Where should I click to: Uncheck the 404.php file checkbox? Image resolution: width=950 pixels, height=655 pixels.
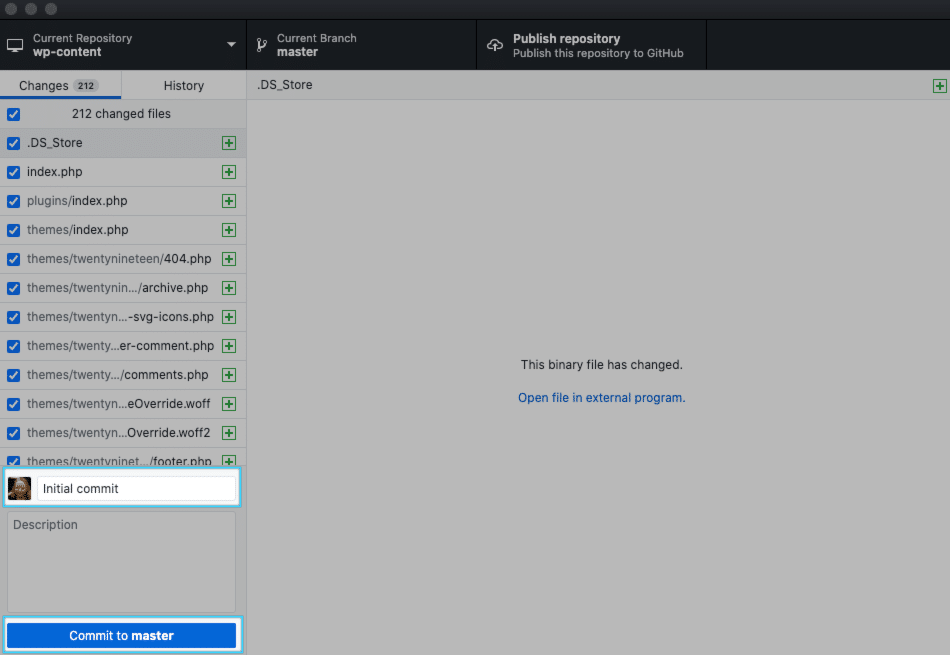point(13,259)
